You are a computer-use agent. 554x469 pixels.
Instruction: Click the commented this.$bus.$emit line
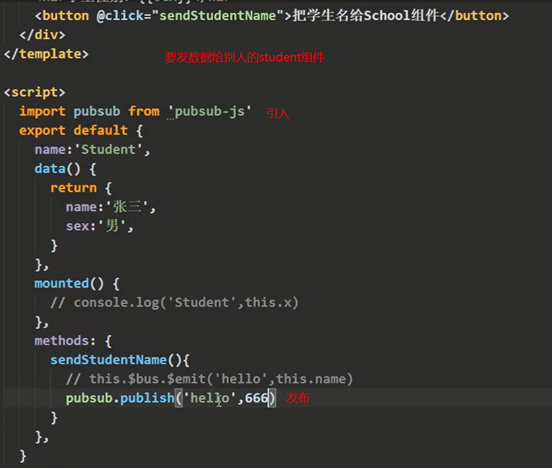210,379
